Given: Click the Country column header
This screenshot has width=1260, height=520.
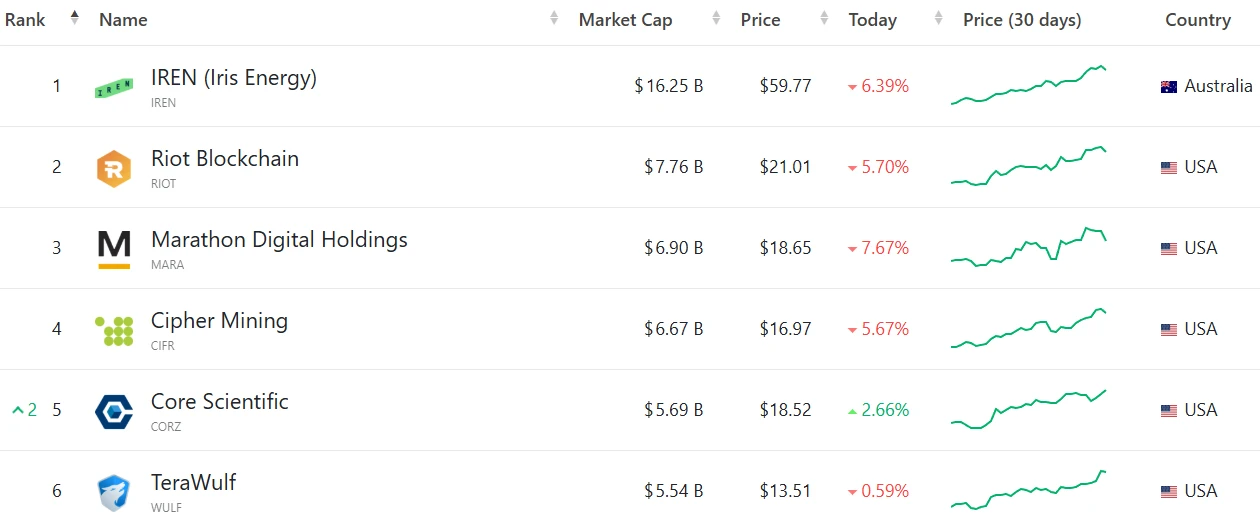Looking at the screenshot, I should [x=1197, y=20].
